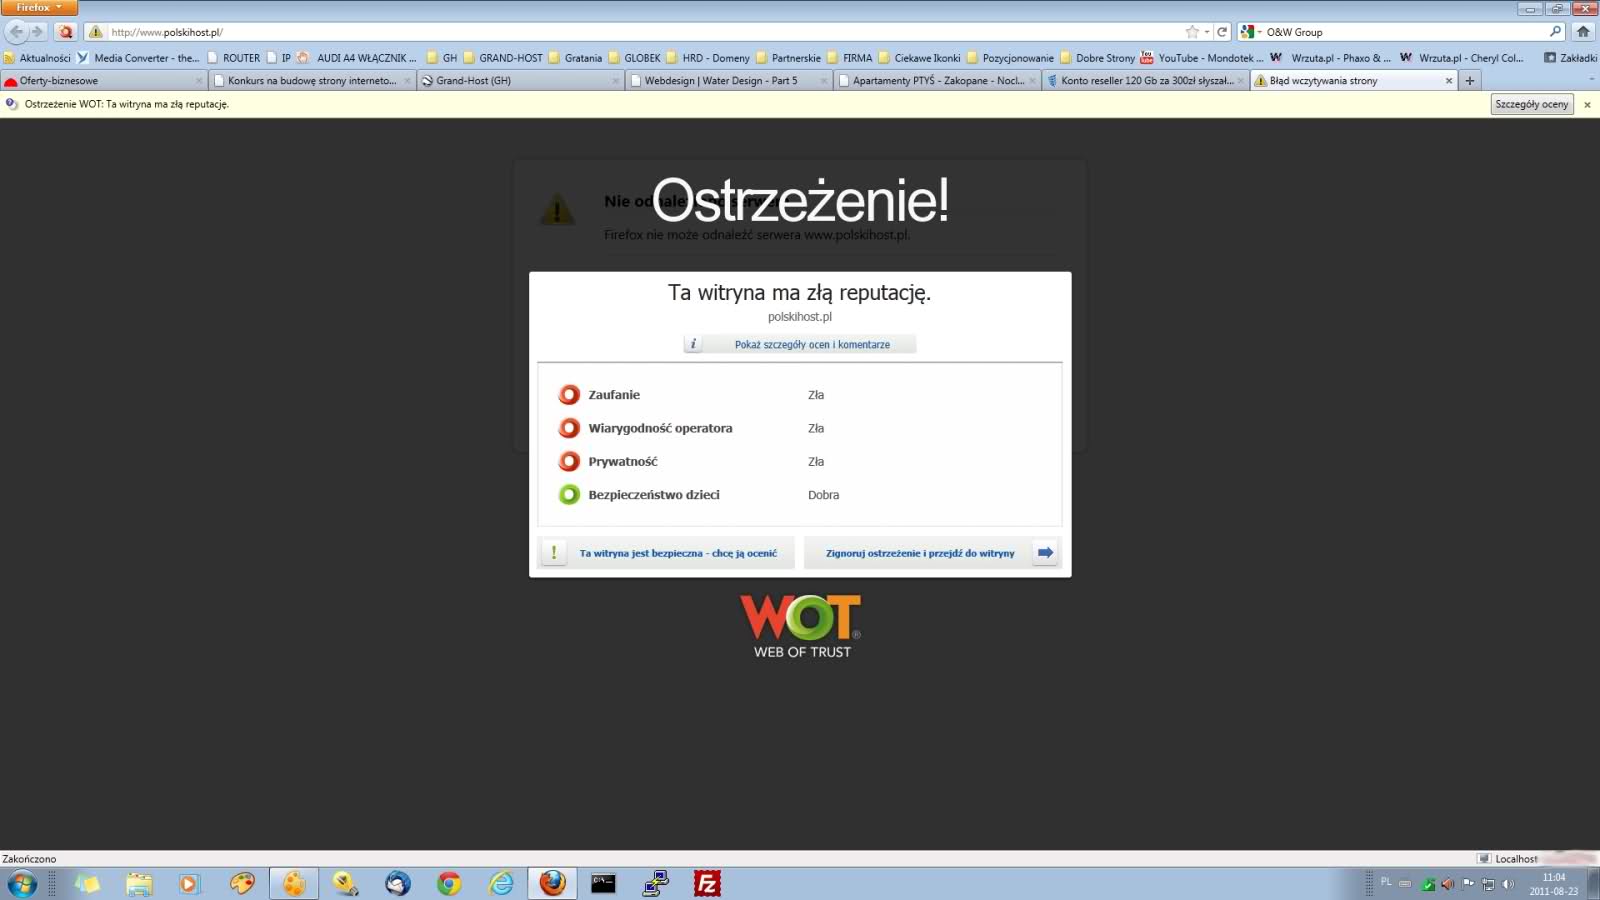Screen dimensions: 1600x900
Task: Expand the Ciekawe Ikonki bookmarks folder
Action: (919, 58)
